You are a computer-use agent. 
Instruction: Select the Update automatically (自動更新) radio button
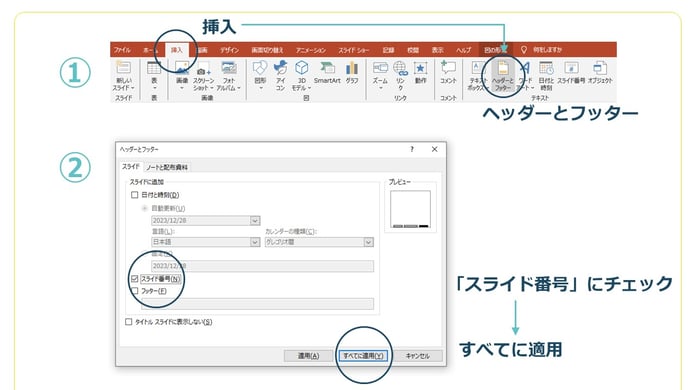click(x=144, y=208)
